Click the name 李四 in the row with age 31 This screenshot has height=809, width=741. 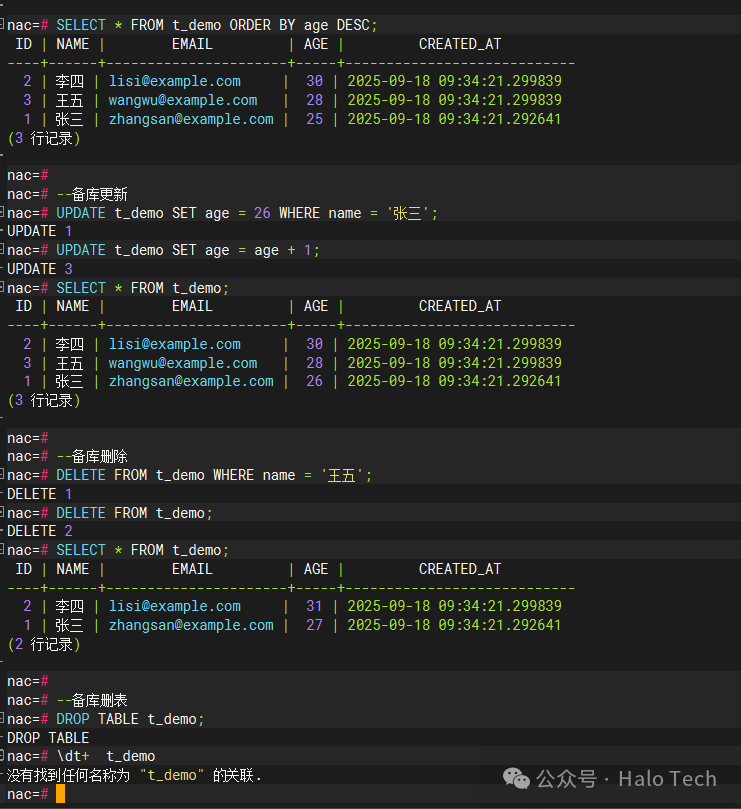click(69, 606)
